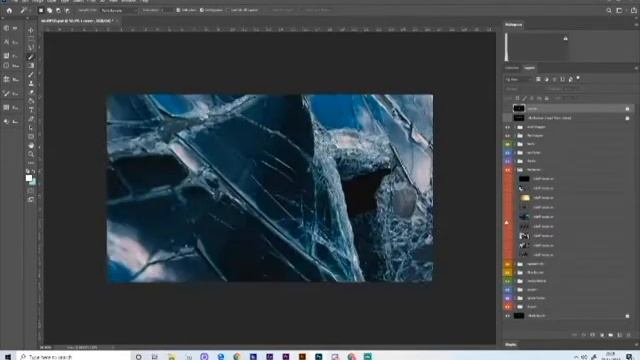Toggle visibility of the yellow-labeled group

tap(507, 272)
